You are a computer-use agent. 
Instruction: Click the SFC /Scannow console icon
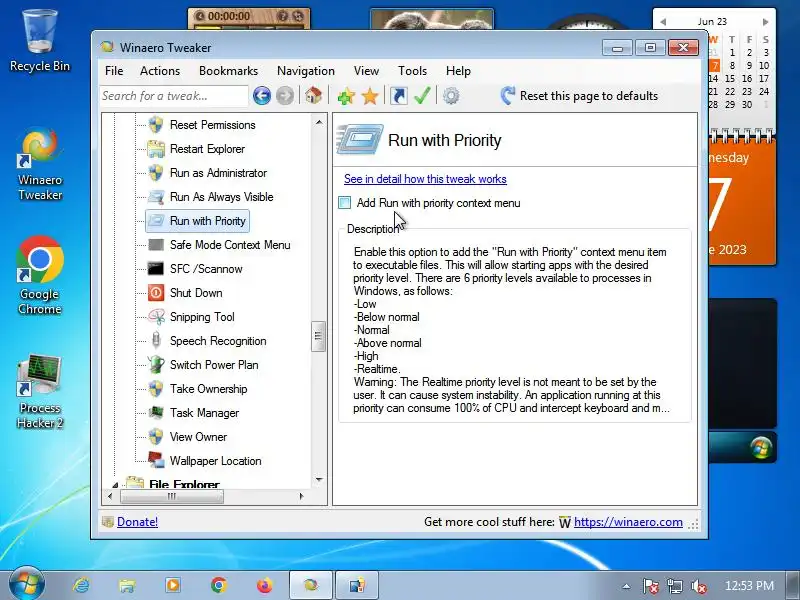click(x=156, y=268)
